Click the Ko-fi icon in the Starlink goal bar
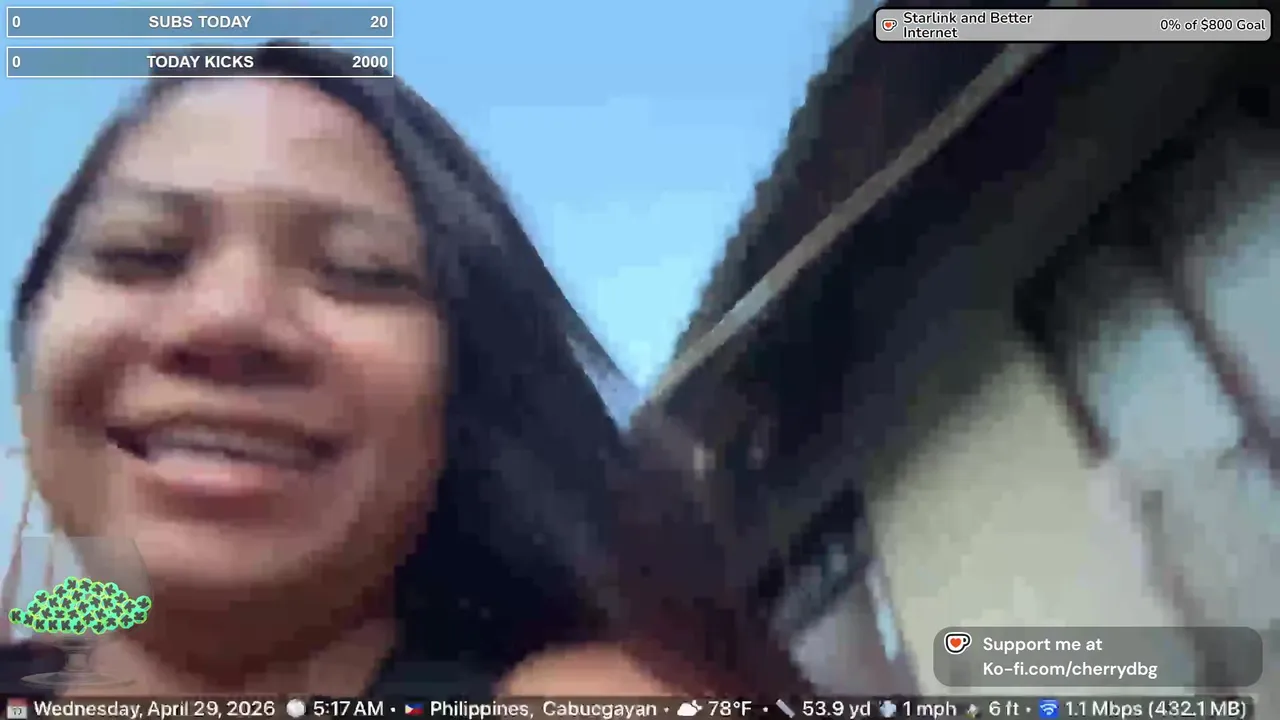This screenshot has height=720, width=1280. pos(889,25)
